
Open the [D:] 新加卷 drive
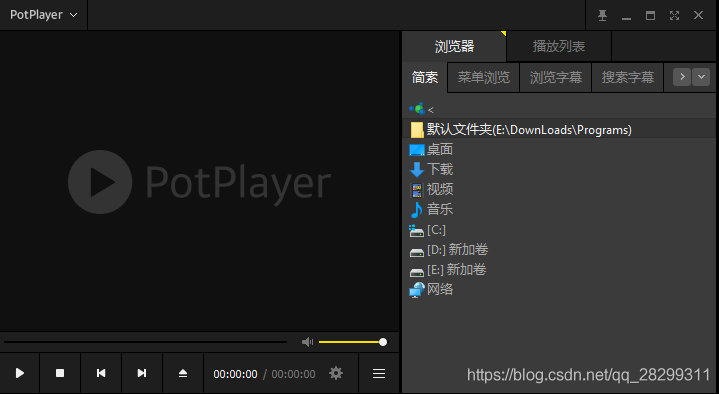[457, 250]
